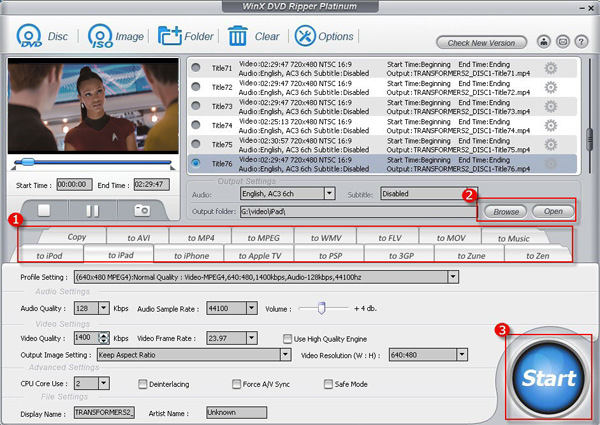Click the Start Time field

coord(74,184)
